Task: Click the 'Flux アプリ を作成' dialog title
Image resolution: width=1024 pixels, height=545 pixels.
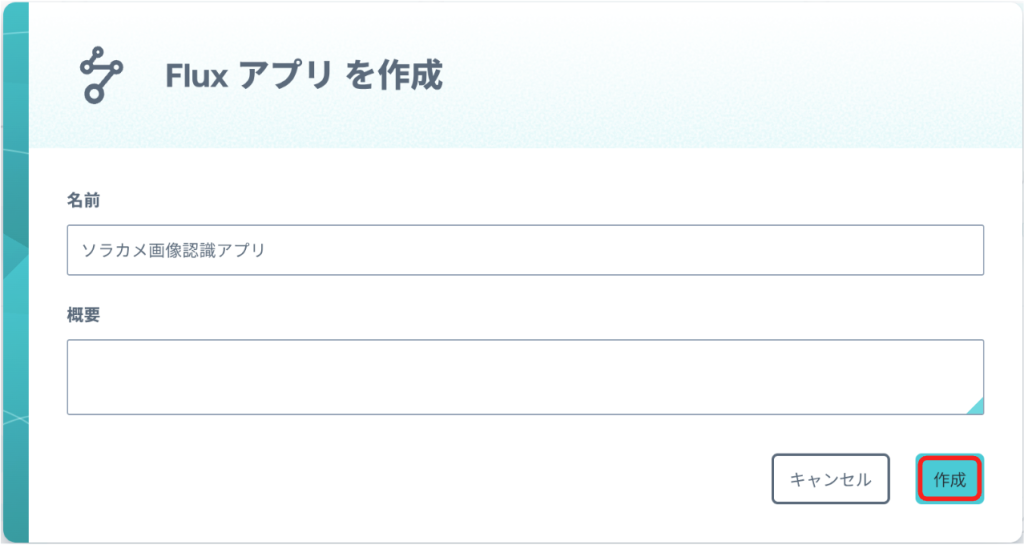Action: [304, 75]
